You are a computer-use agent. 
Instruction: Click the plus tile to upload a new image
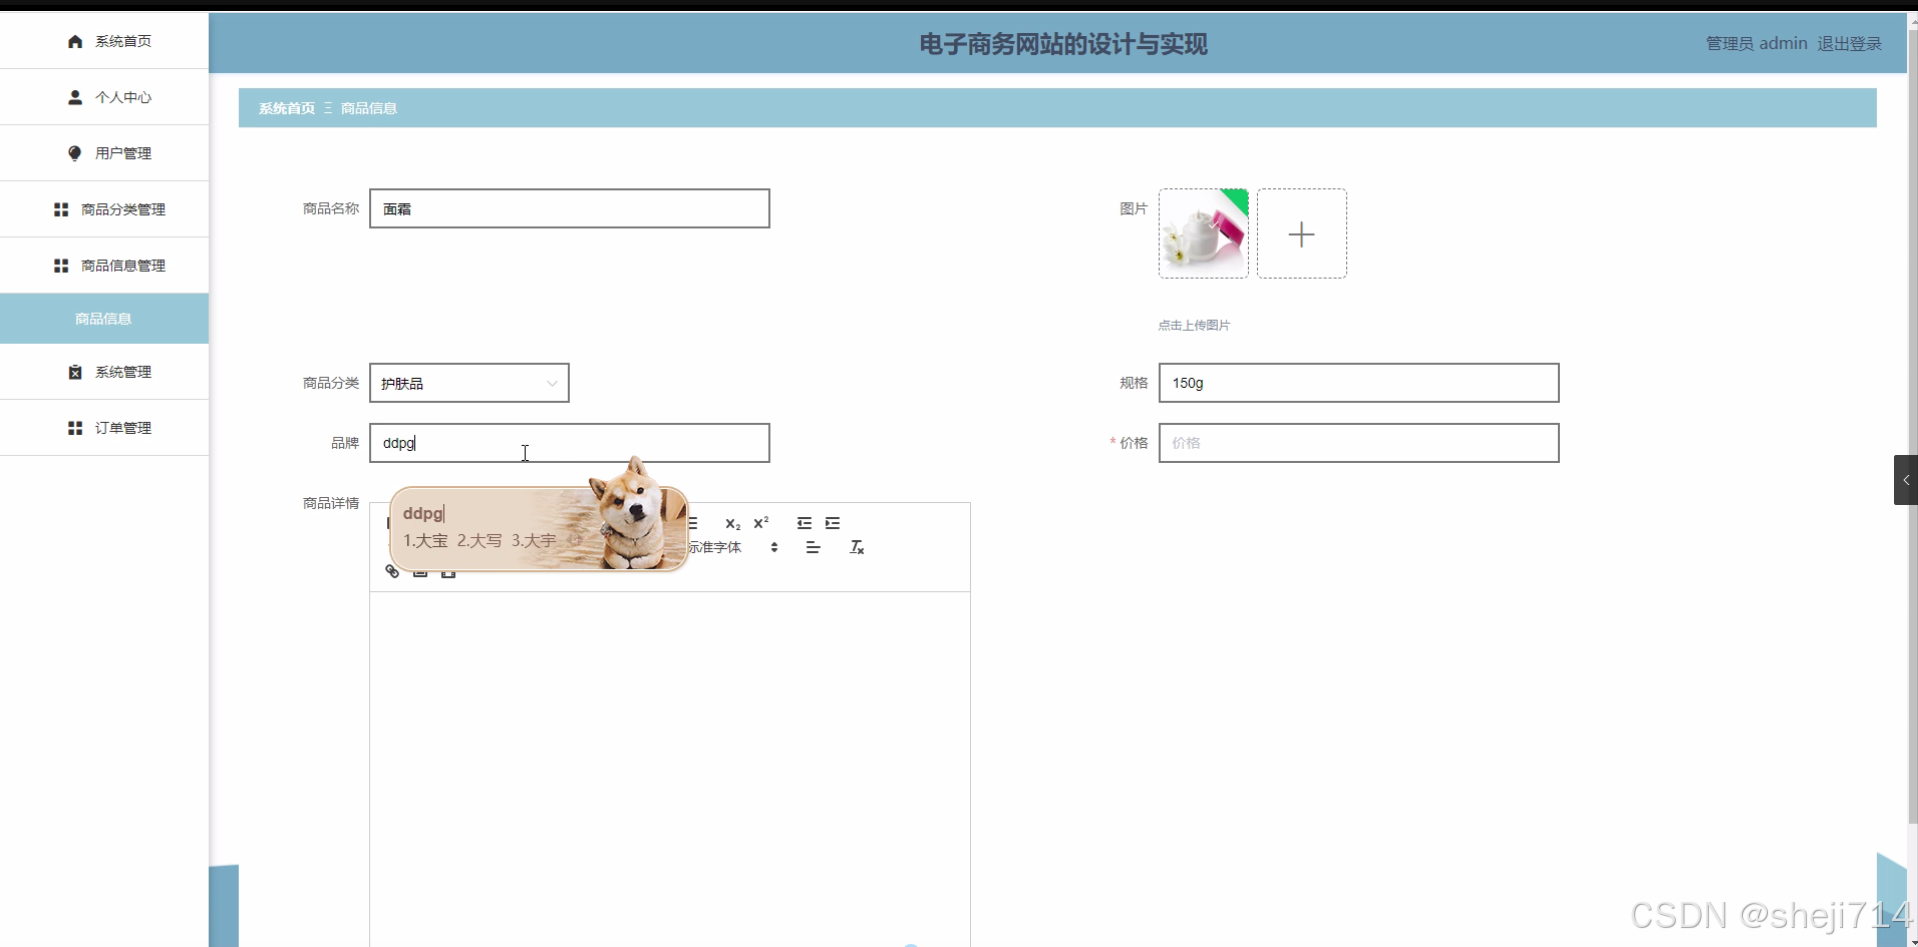pos(1302,233)
